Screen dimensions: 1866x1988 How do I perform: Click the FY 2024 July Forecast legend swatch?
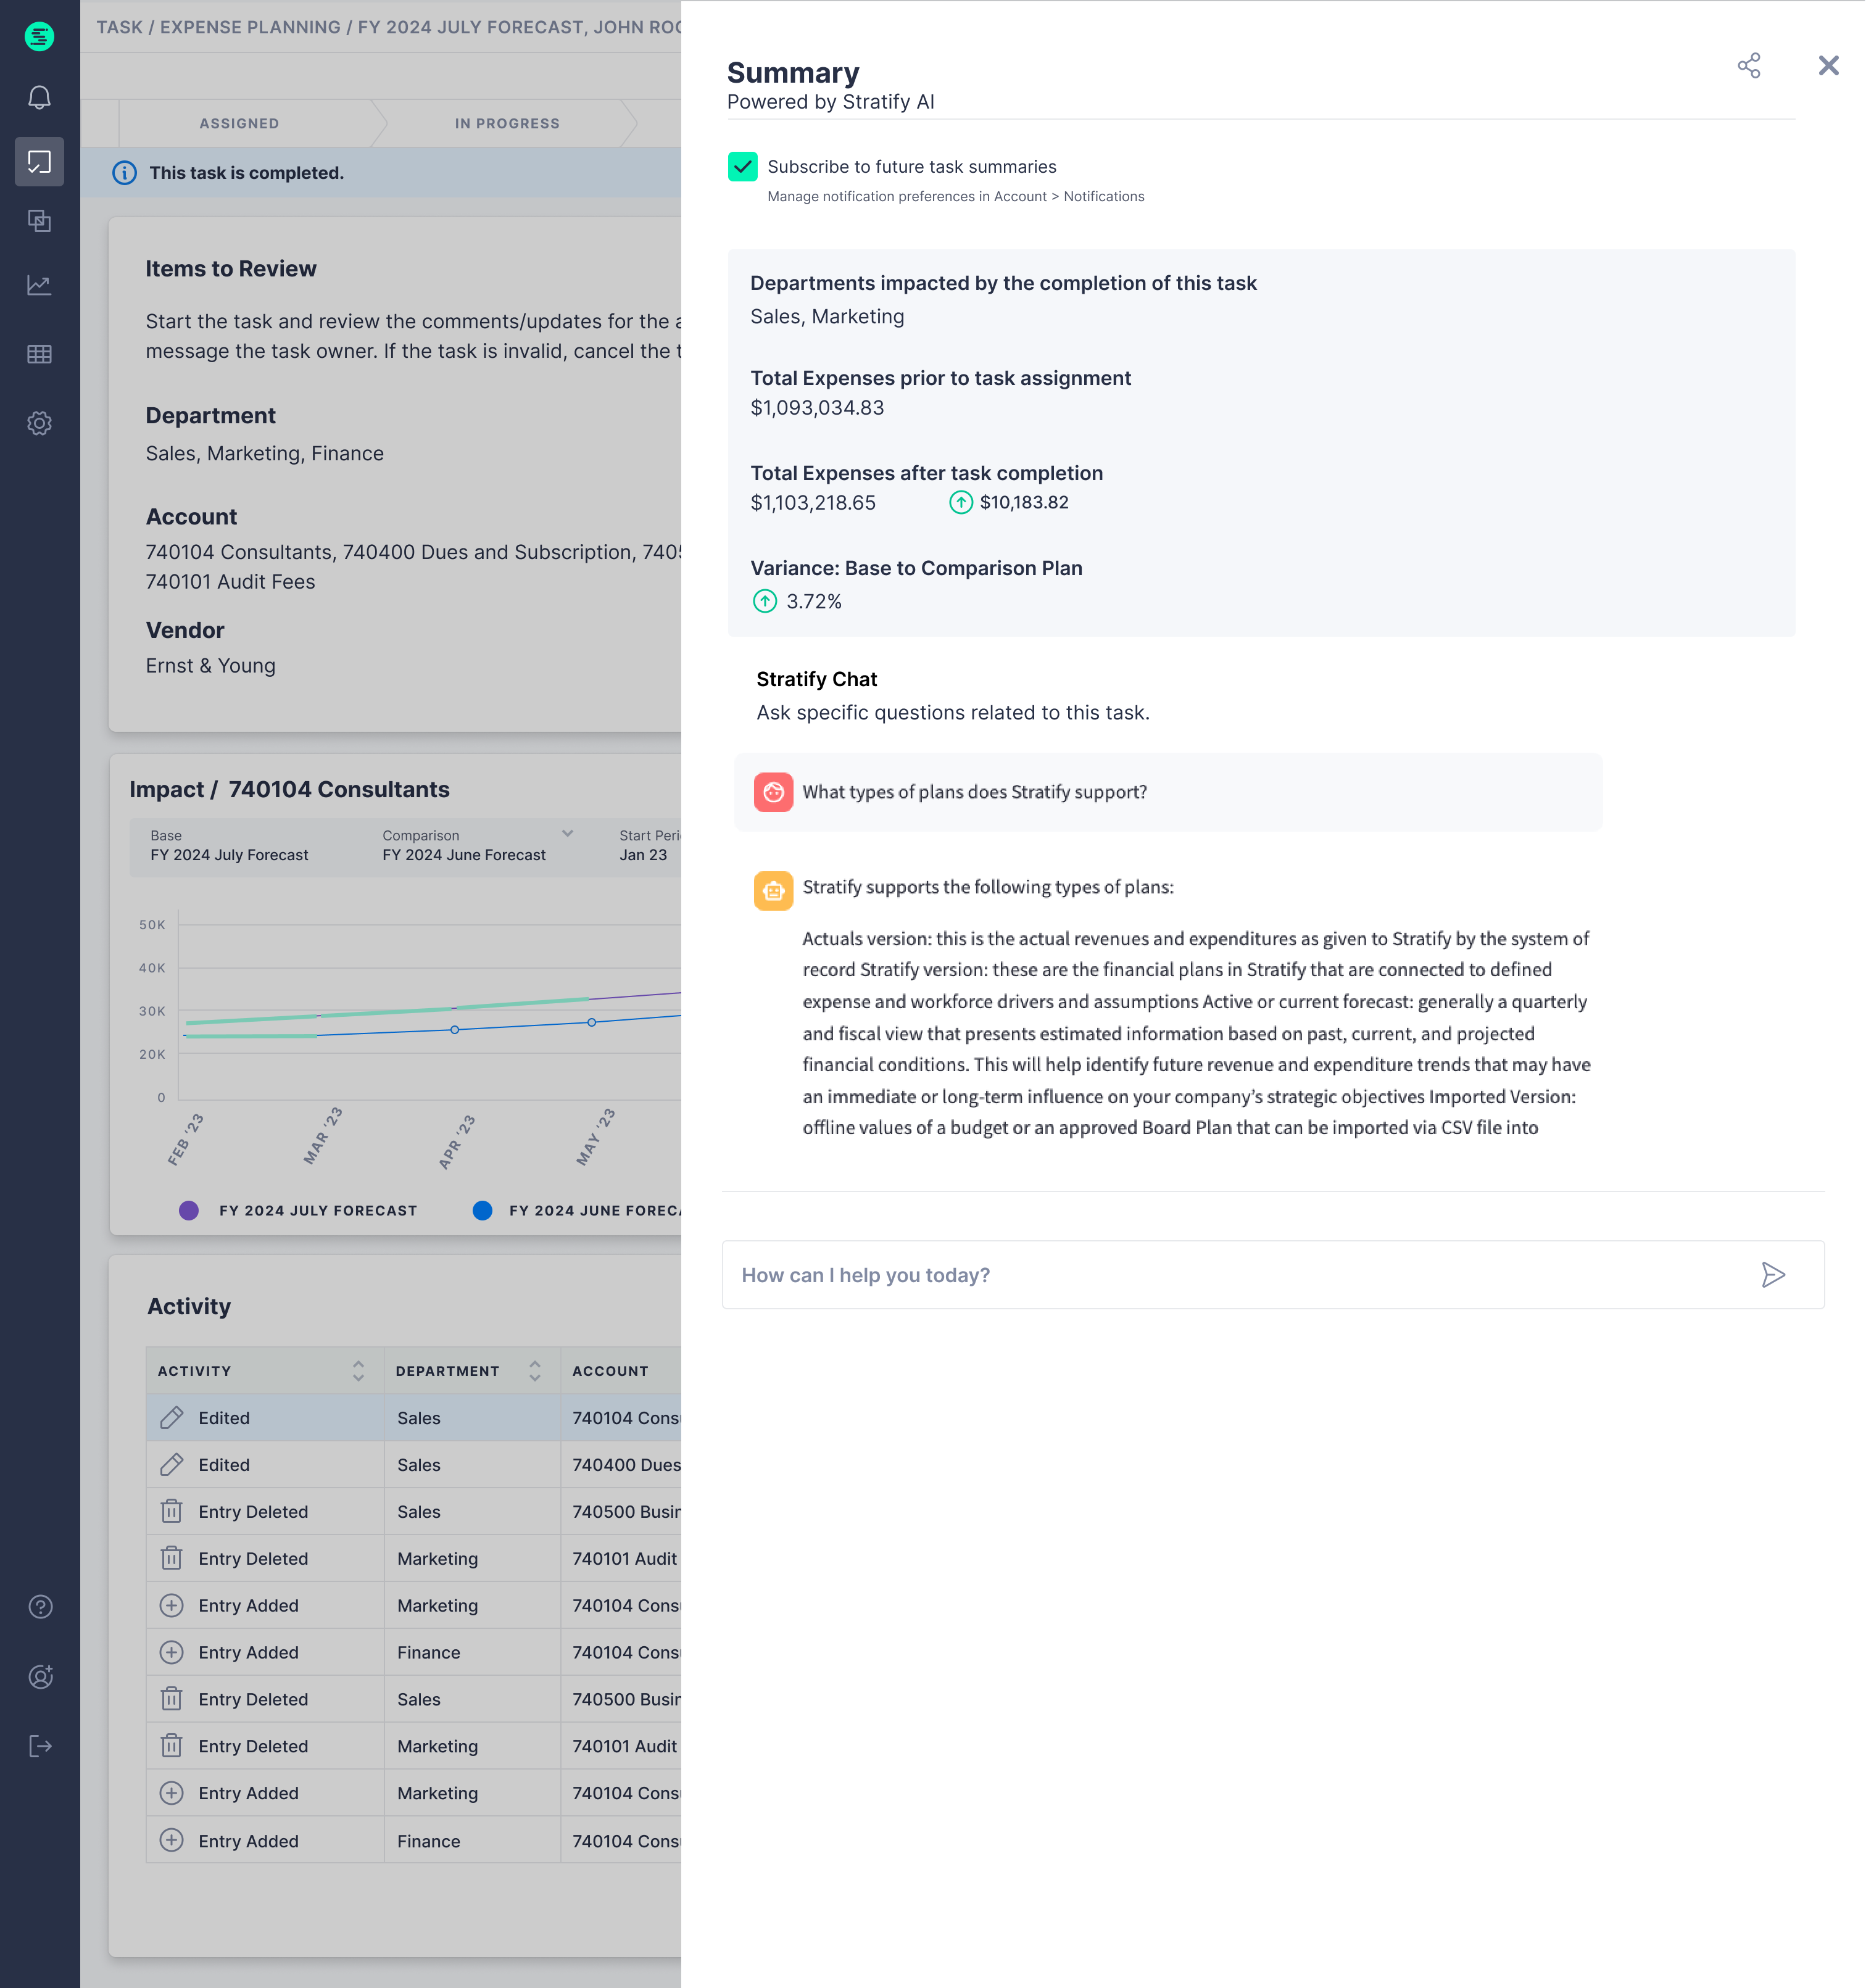[x=189, y=1210]
